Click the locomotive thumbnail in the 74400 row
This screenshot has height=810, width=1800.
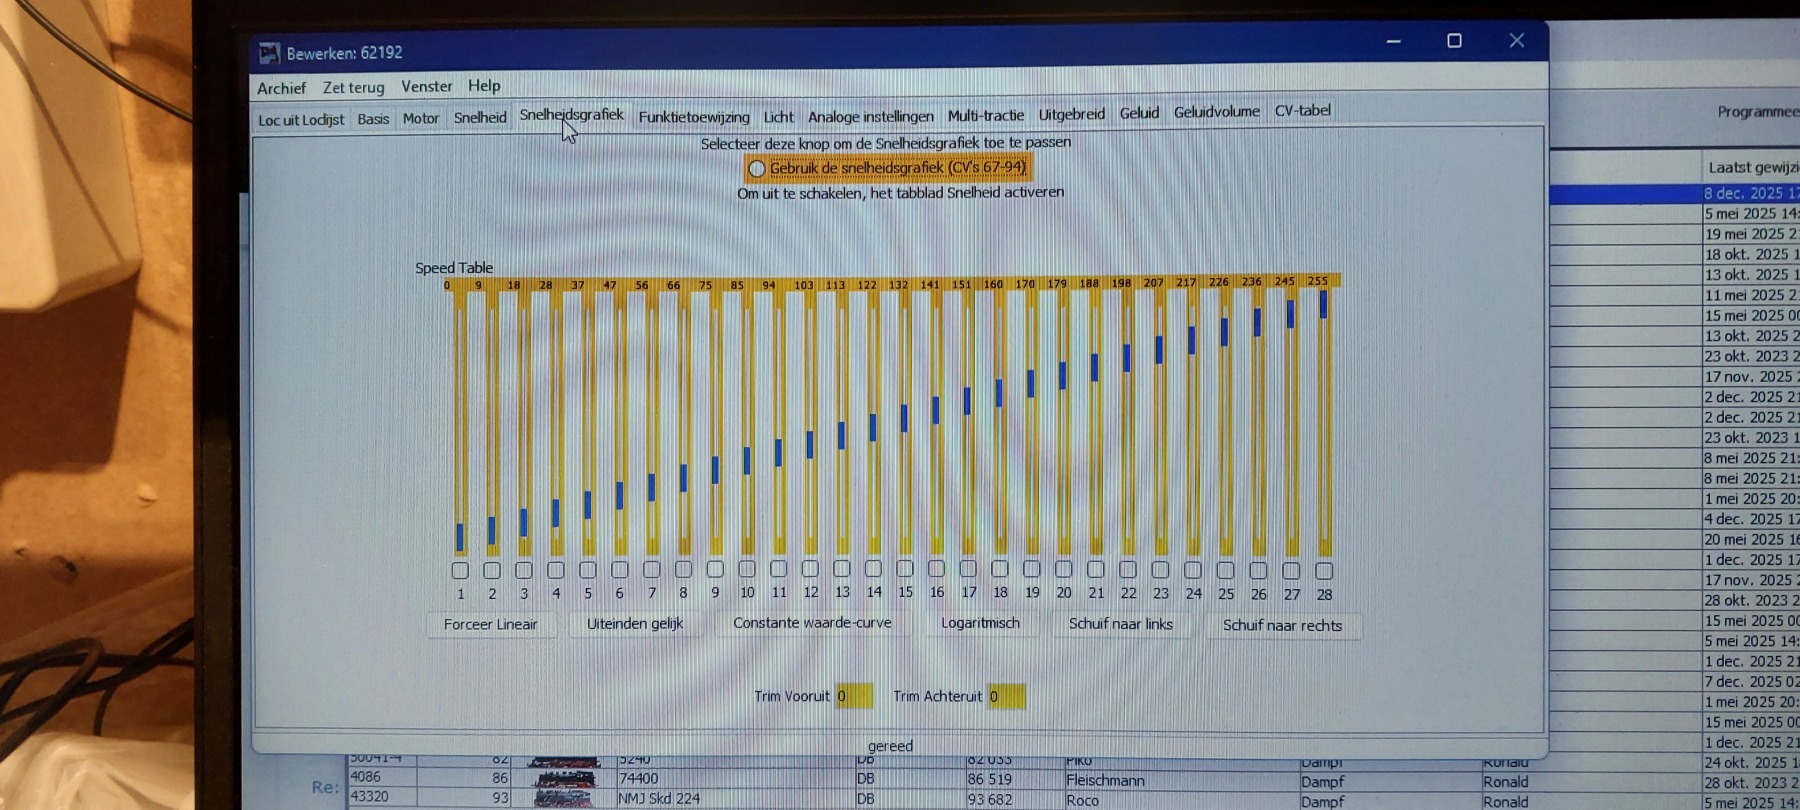point(564,779)
